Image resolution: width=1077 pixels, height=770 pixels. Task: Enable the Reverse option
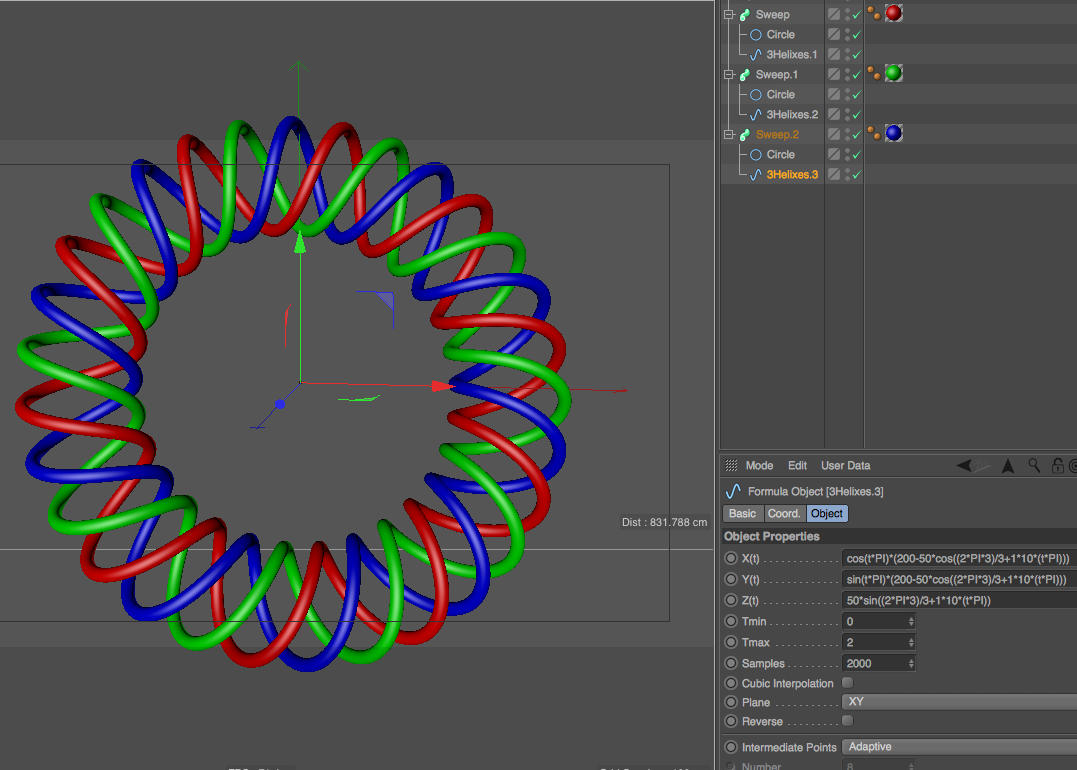tap(847, 721)
